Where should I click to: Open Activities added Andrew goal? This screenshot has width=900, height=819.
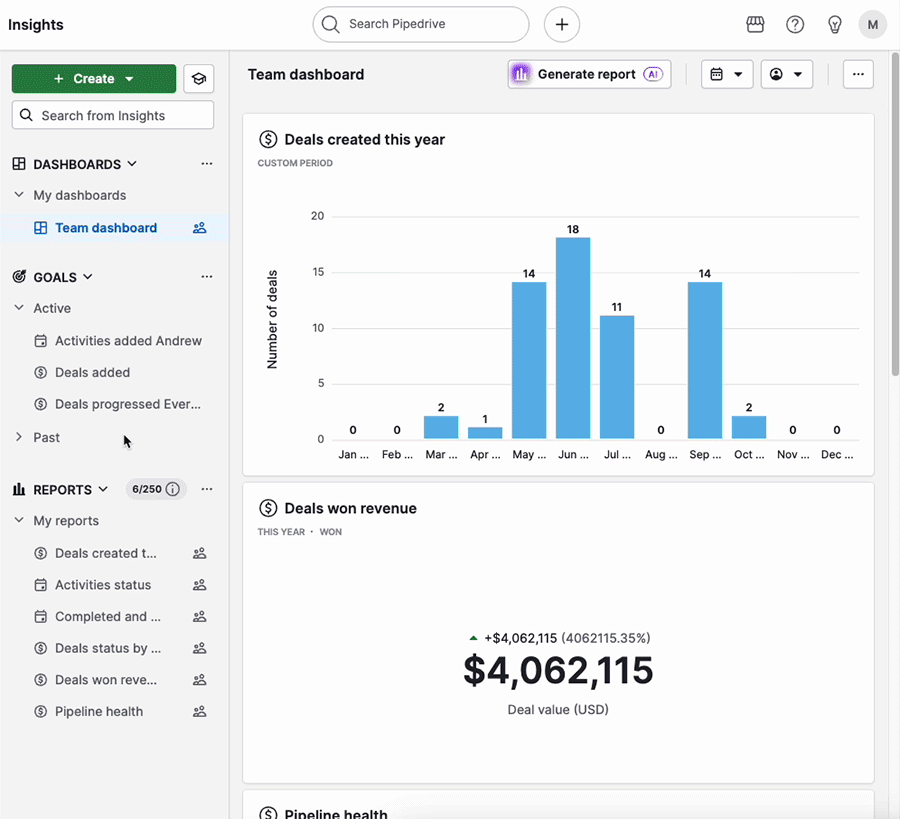(x=128, y=341)
